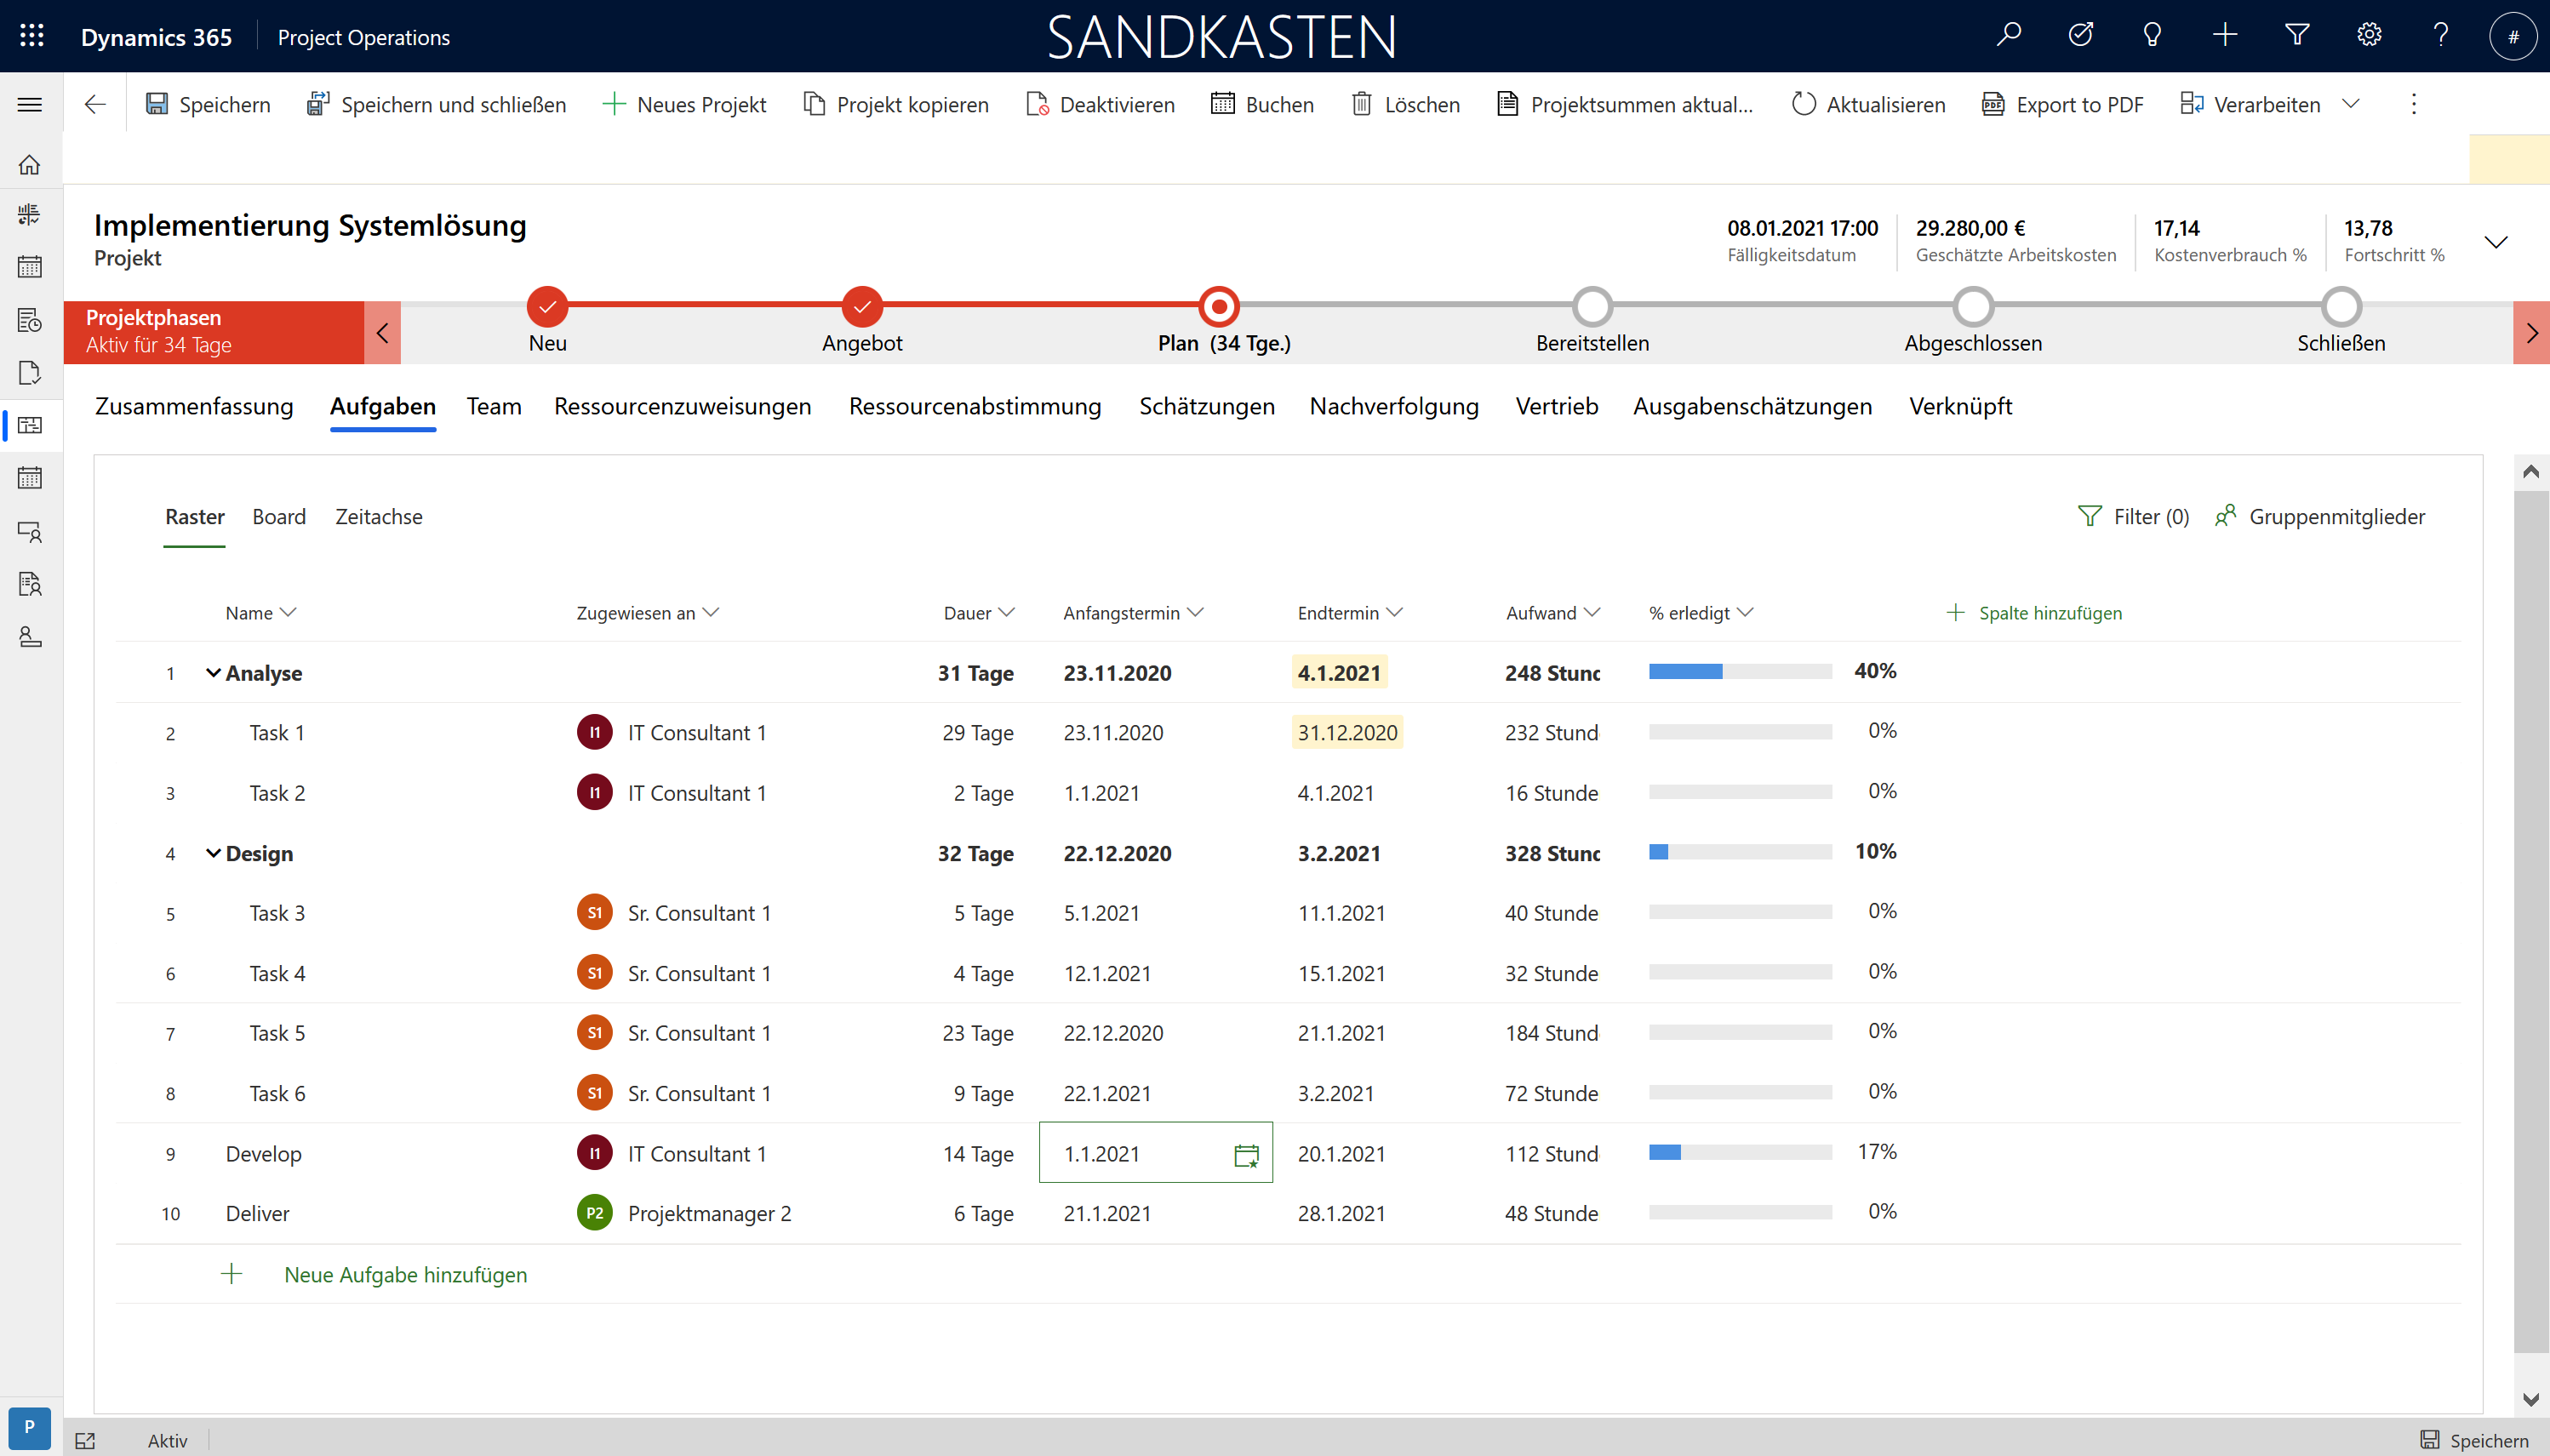The image size is (2550, 1456).
Task: Click the search magnifier icon
Action: (2008, 36)
